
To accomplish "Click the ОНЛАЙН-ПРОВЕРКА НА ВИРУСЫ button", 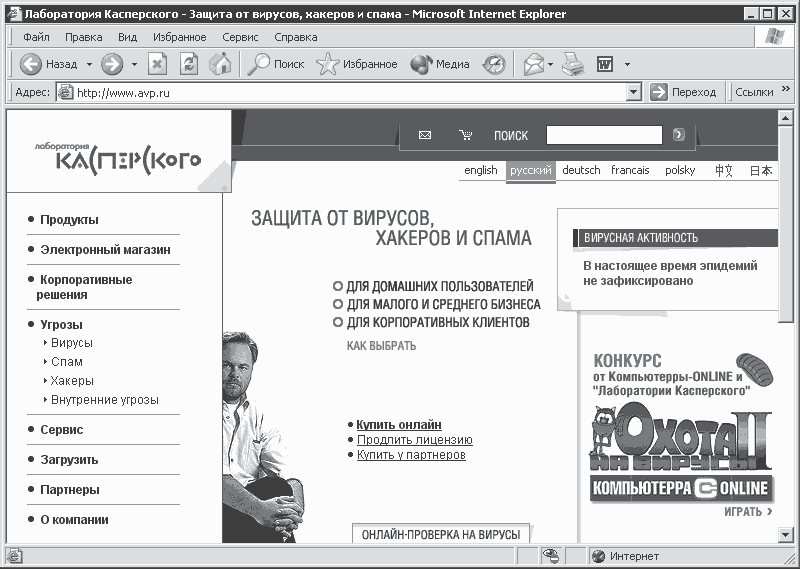I will (x=441, y=534).
